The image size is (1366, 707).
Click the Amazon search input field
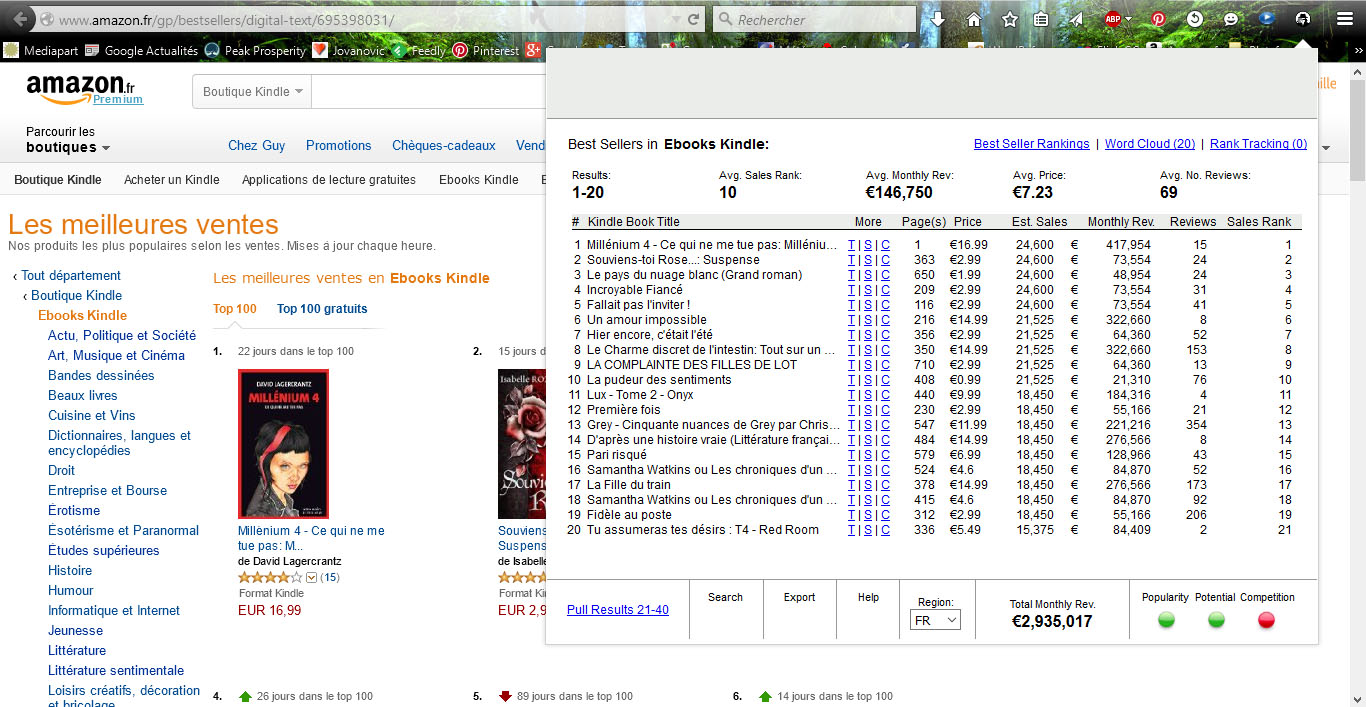point(429,92)
